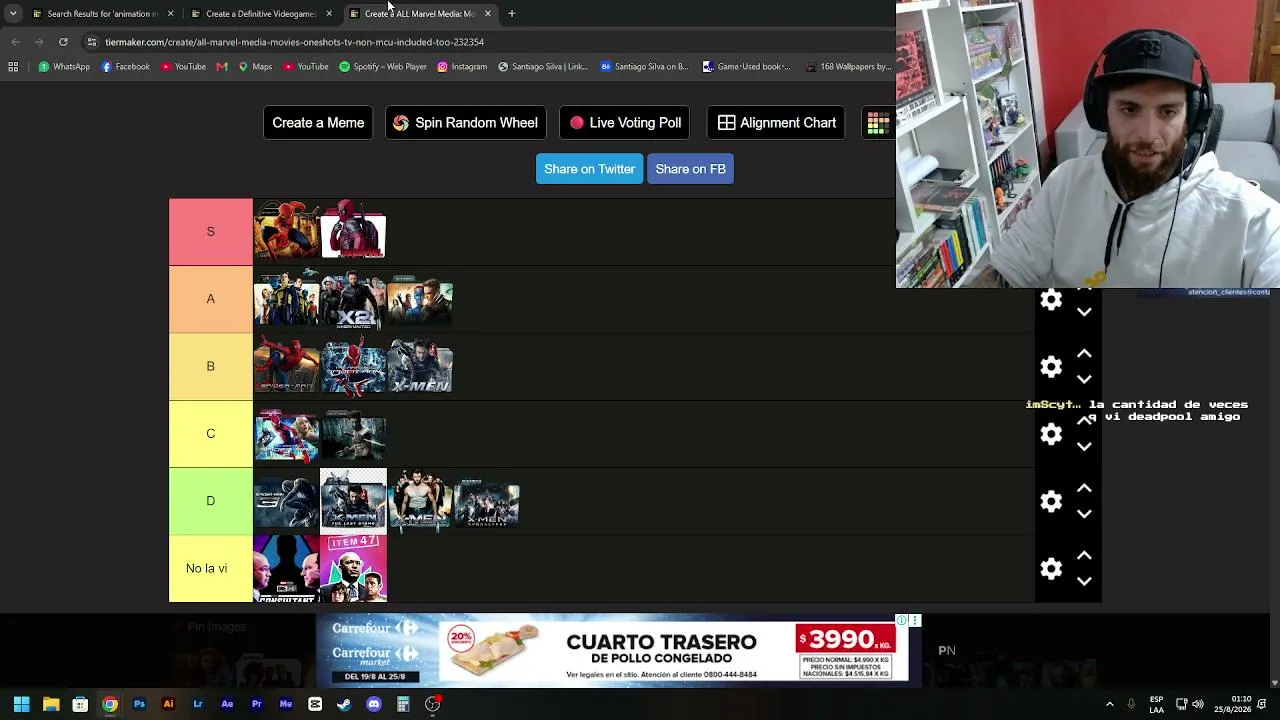
Task: Move the C tier row down
Action: click(x=1084, y=446)
